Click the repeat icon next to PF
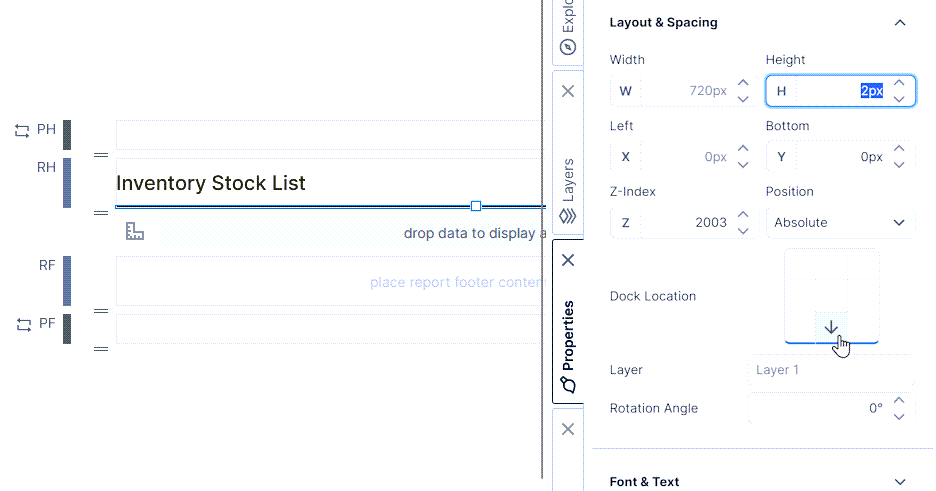Viewport: 936px width, 491px height. [x=22, y=325]
